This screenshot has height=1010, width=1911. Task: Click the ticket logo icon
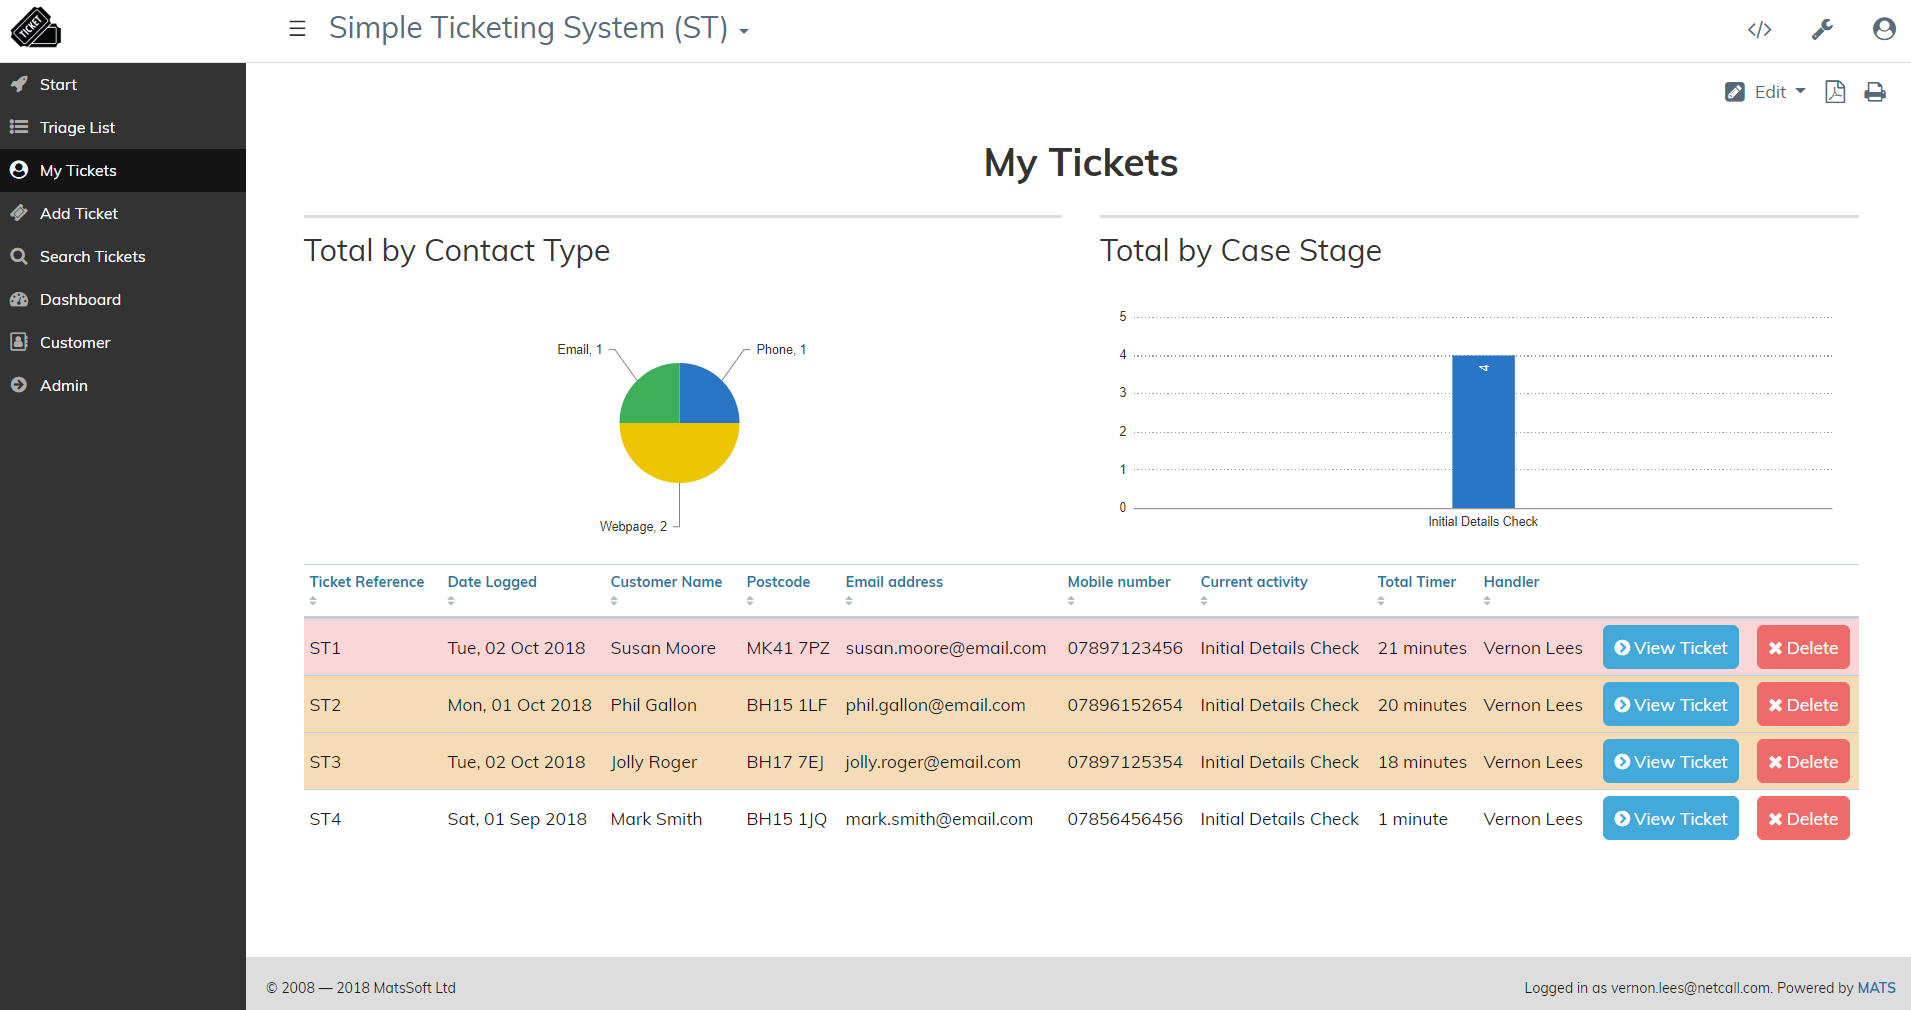tap(35, 28)
